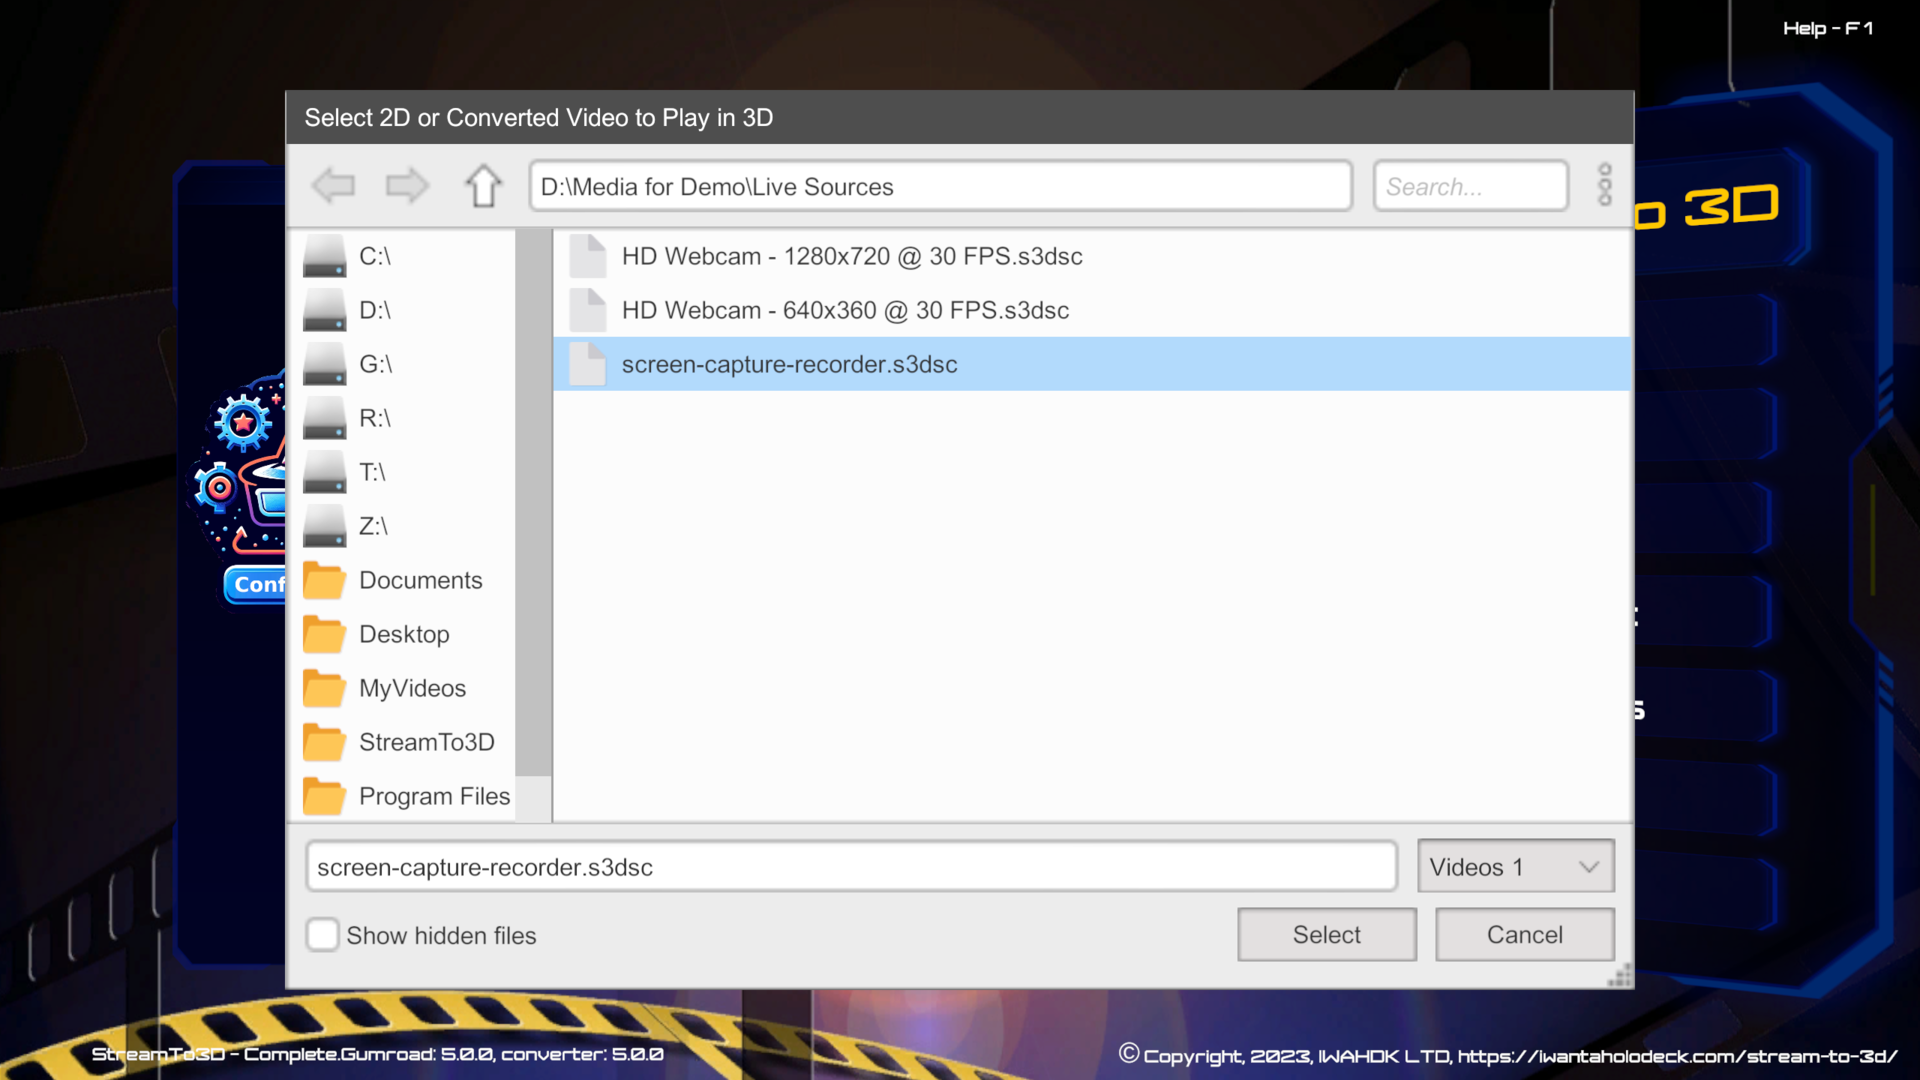The image size is (1920, 1080).
Task: Select the C:\ drive icon
Action: [324, 257]
